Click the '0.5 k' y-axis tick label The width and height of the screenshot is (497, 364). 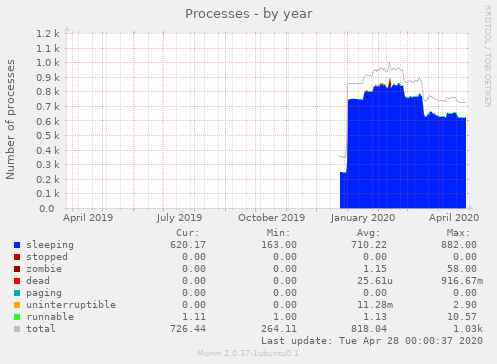click(48, 135)
